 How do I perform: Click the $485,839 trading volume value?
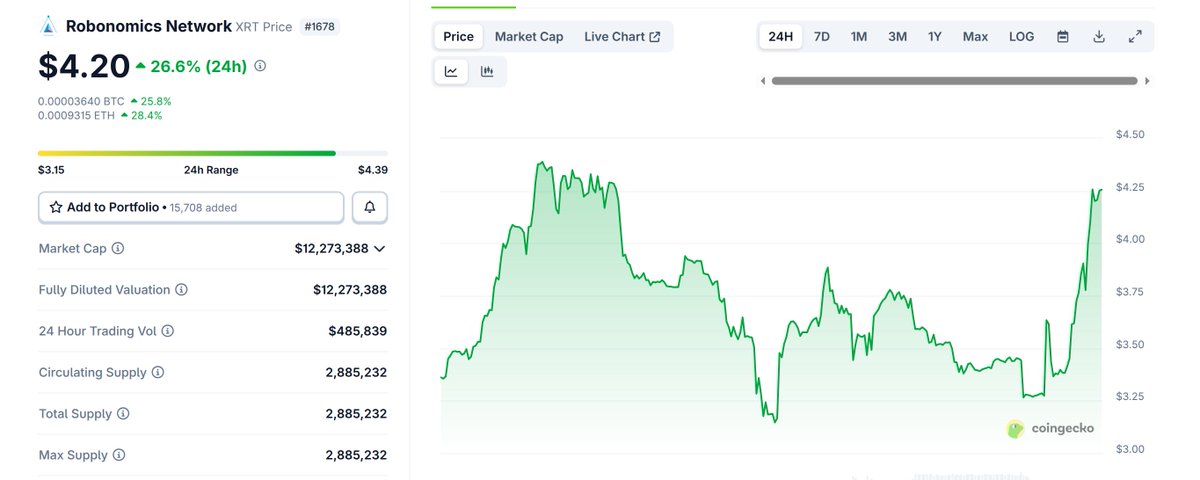(x=357, y=331)
